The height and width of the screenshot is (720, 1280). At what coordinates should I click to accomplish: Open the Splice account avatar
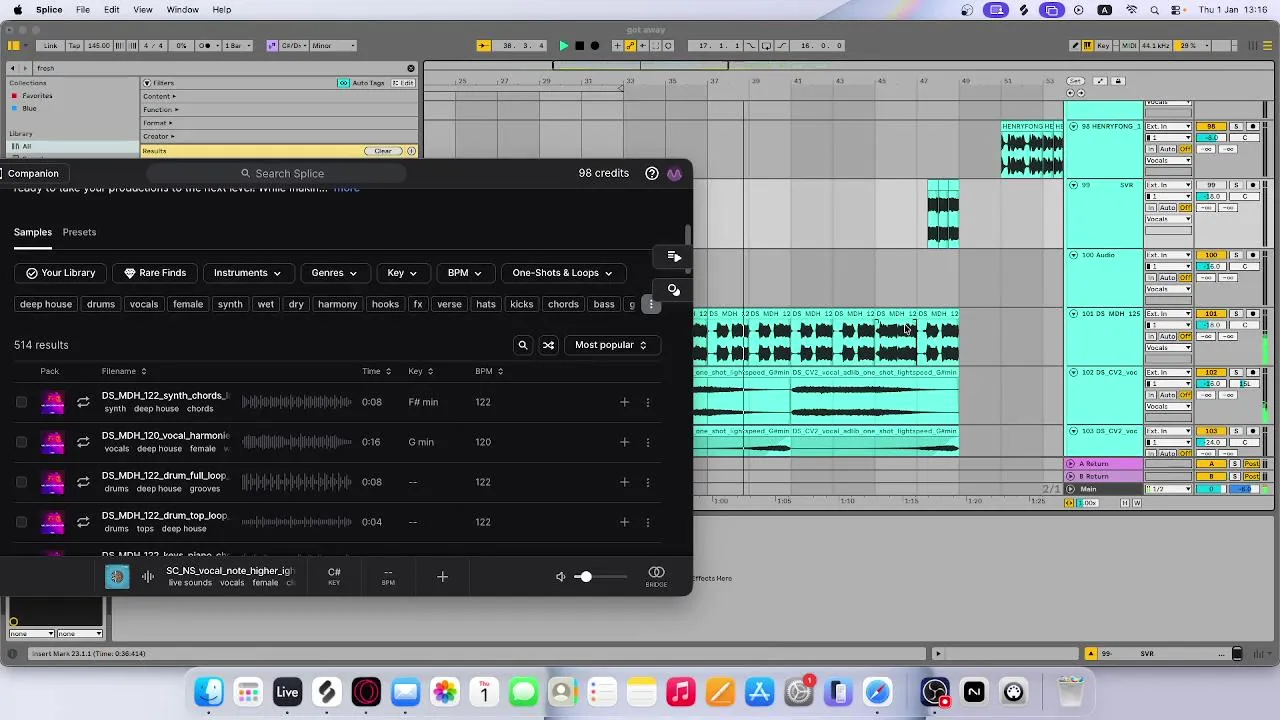[x=675, y=173]
